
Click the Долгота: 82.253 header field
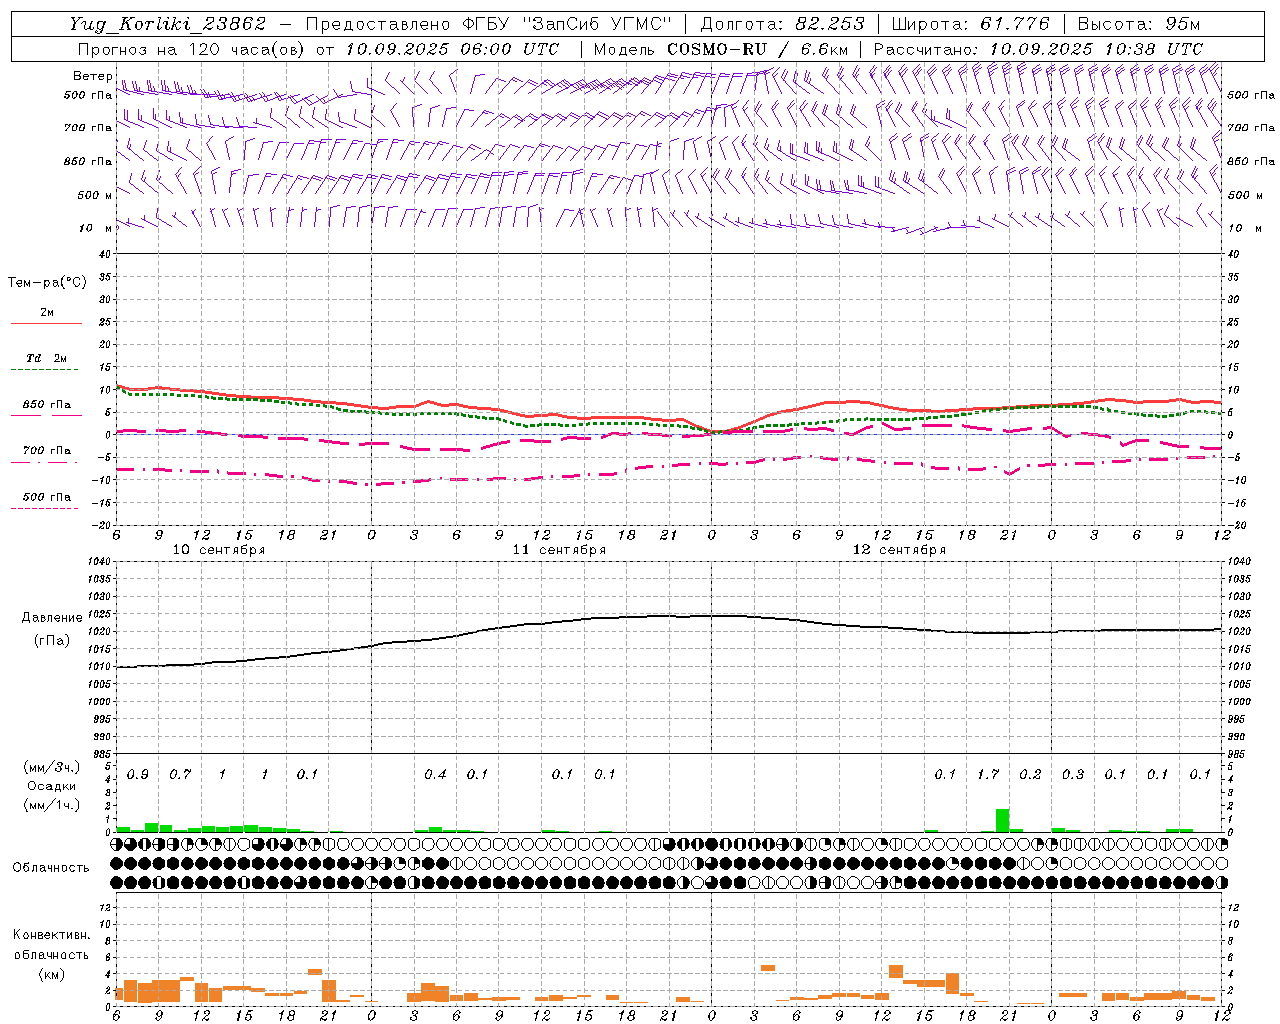click(x=783, y=24)
